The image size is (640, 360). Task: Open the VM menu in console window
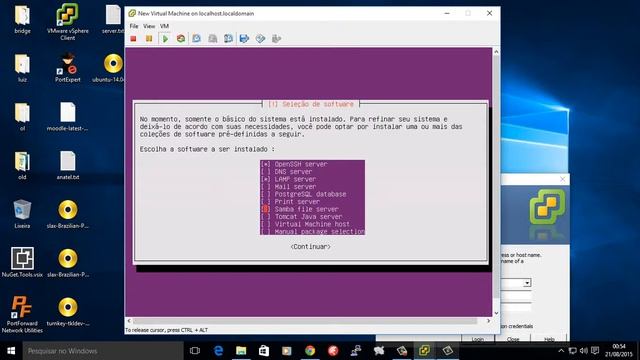[164, 26]
